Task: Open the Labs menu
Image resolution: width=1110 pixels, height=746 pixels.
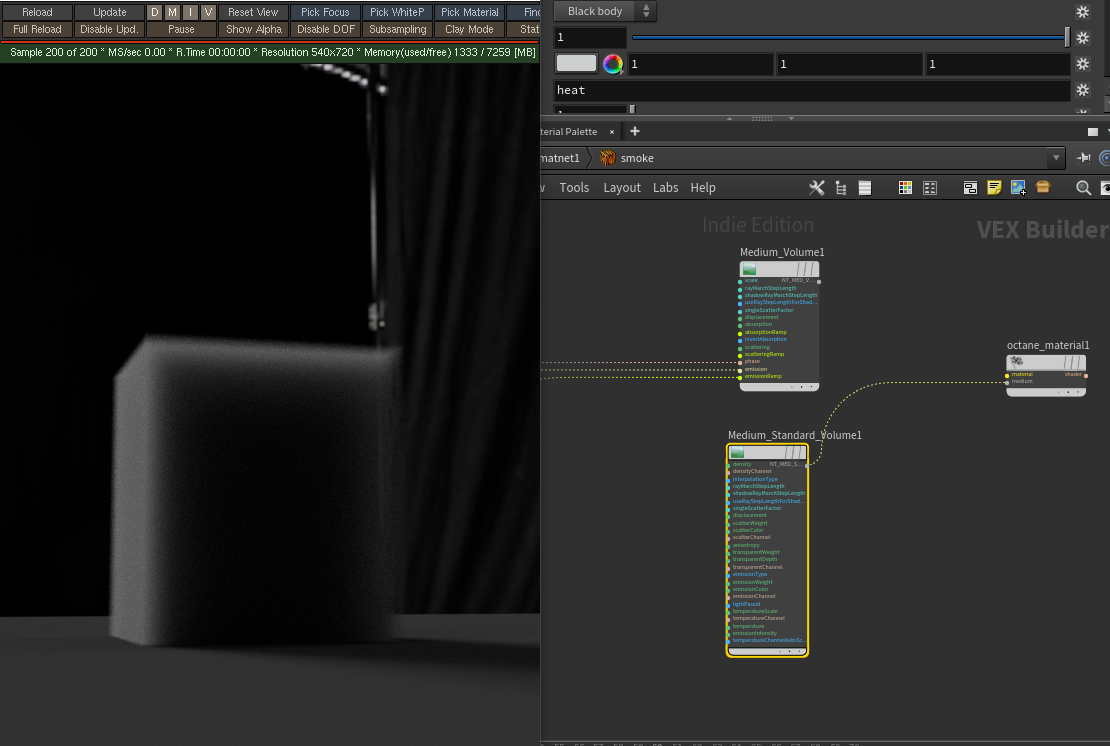Action: [665, 188]
